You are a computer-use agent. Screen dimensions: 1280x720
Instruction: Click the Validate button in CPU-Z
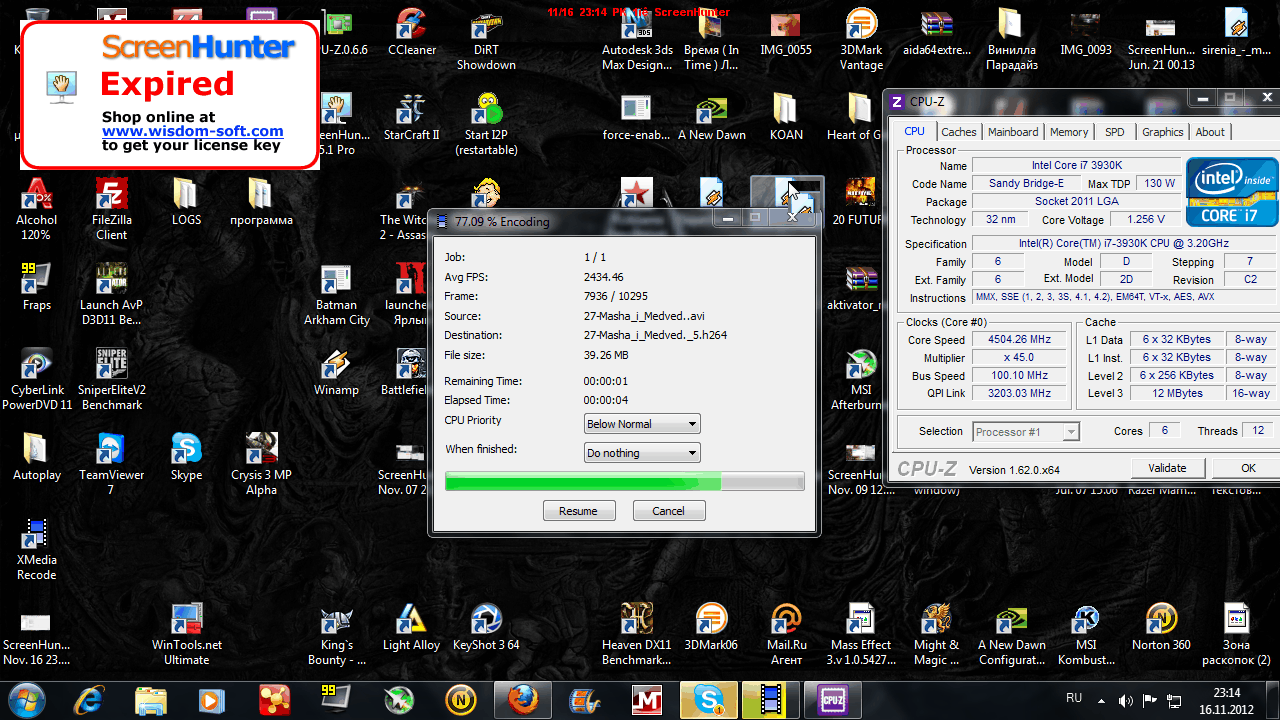(x=1167, y=468)
